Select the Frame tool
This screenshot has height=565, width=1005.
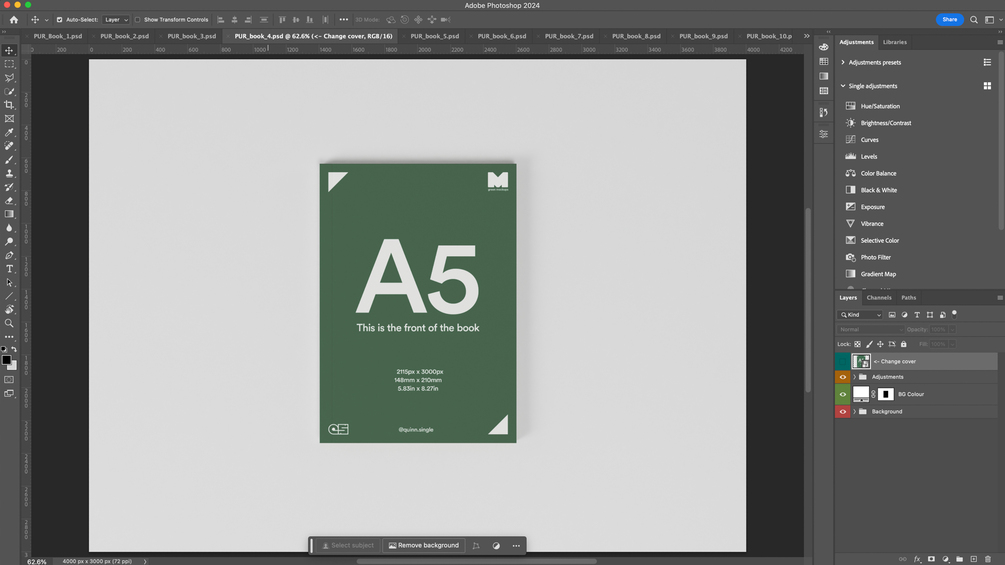point(9,119)
